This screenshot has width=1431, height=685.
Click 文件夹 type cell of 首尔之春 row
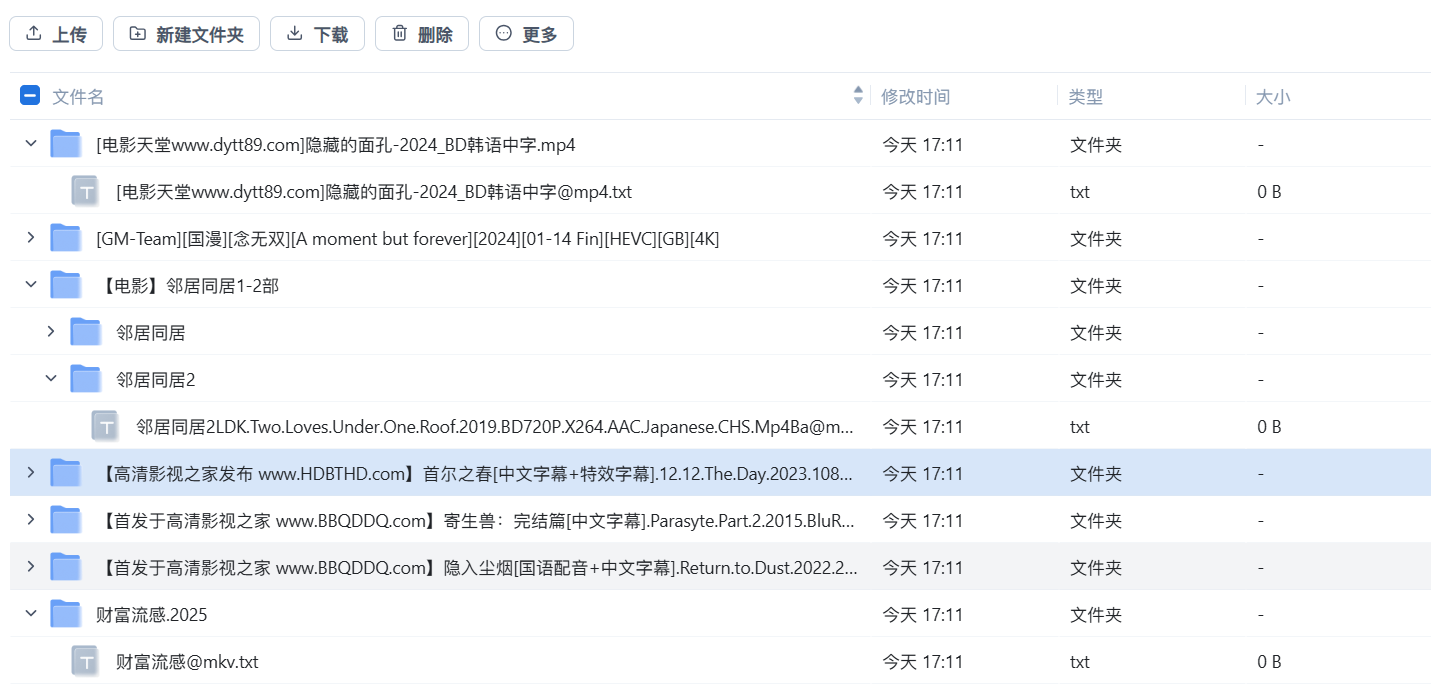pos(1096,474)
